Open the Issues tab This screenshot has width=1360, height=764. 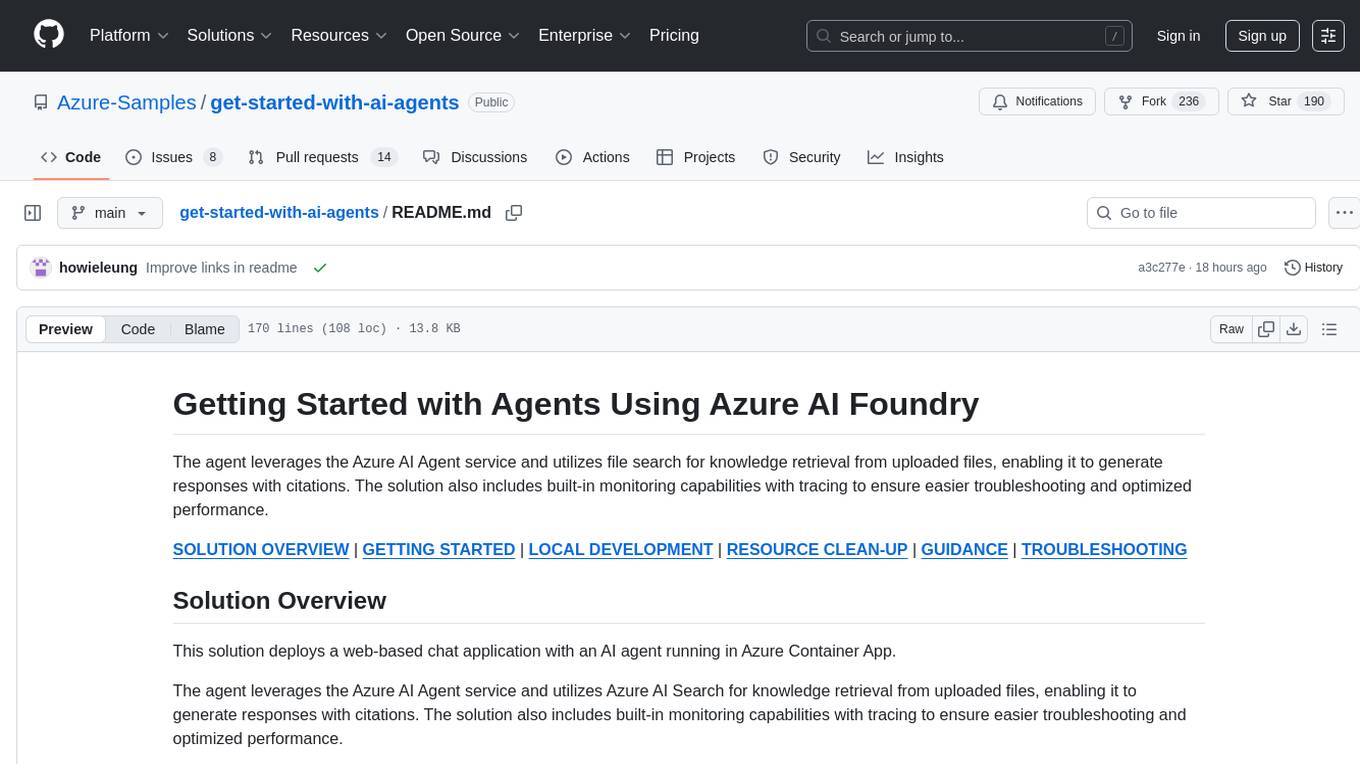(x=173, y=157)
